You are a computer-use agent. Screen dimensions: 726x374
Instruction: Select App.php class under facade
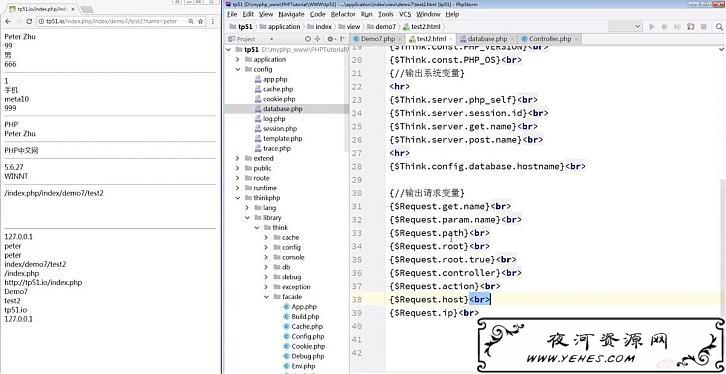point(300,307)
